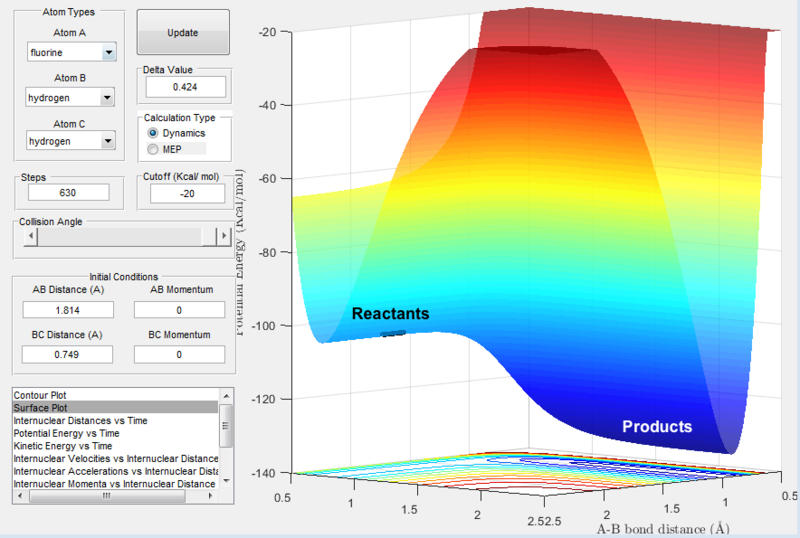Viewport: 800px width, 538px height.
Task: Select Potential Energy vs Time
Action: [x=116, y=433]
